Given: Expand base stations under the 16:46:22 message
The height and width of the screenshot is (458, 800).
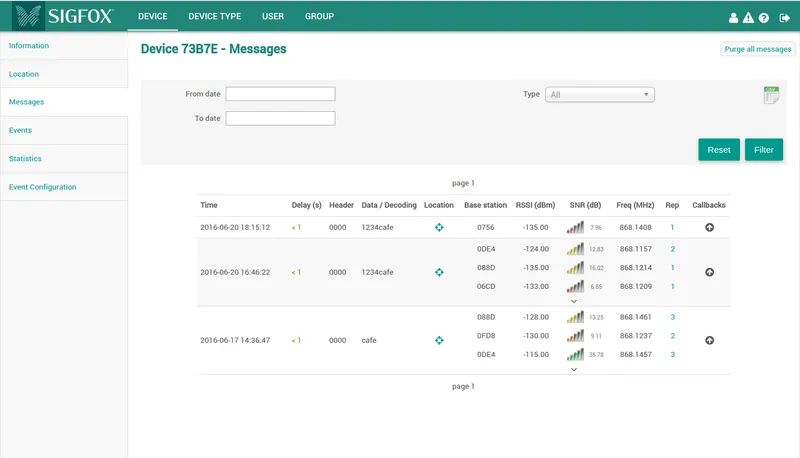Looking at the screenshot, I should click(573, 300).
